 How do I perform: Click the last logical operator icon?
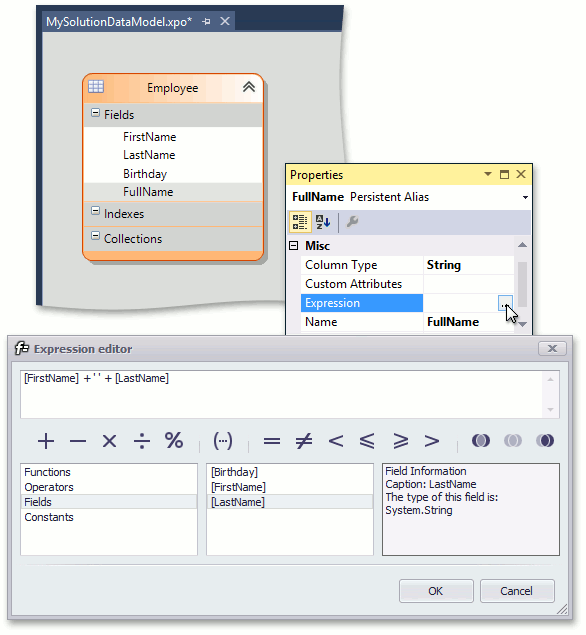click(x=545, y=440)
